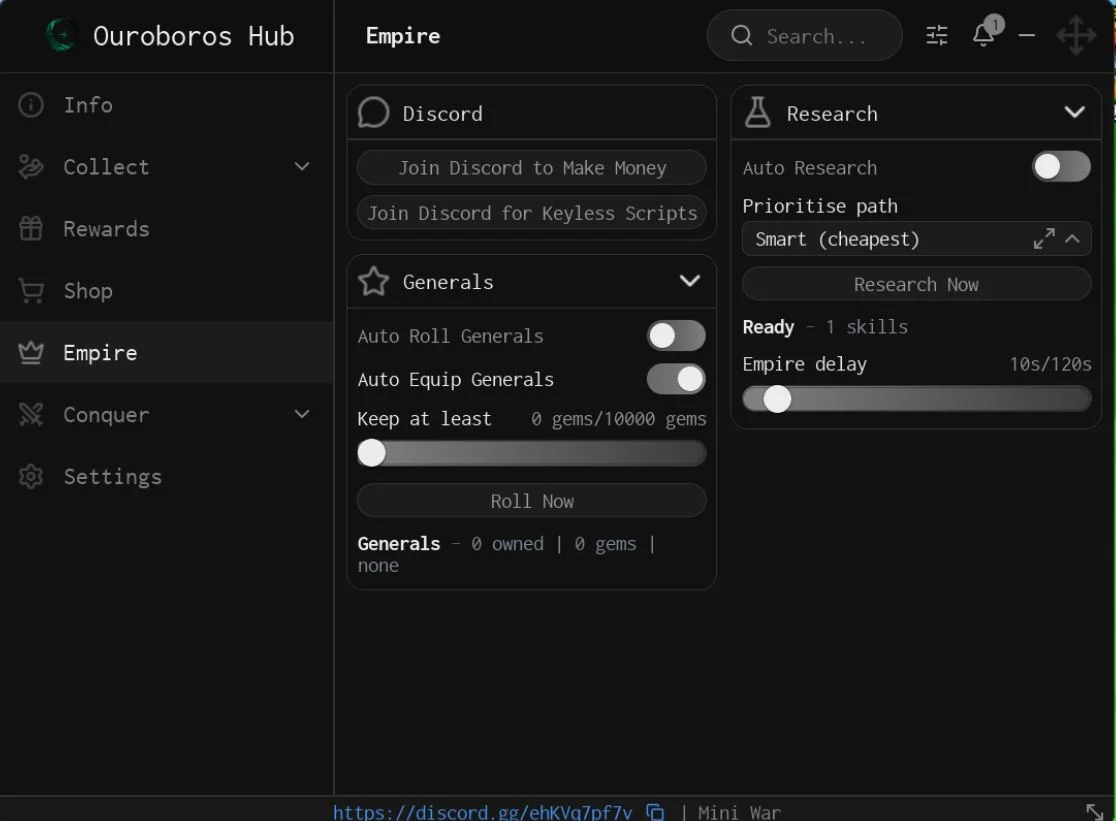Viewport: 1116px width, 821px height.
Task: Expand the Collect menu chevron
Action: pos(302,166)
